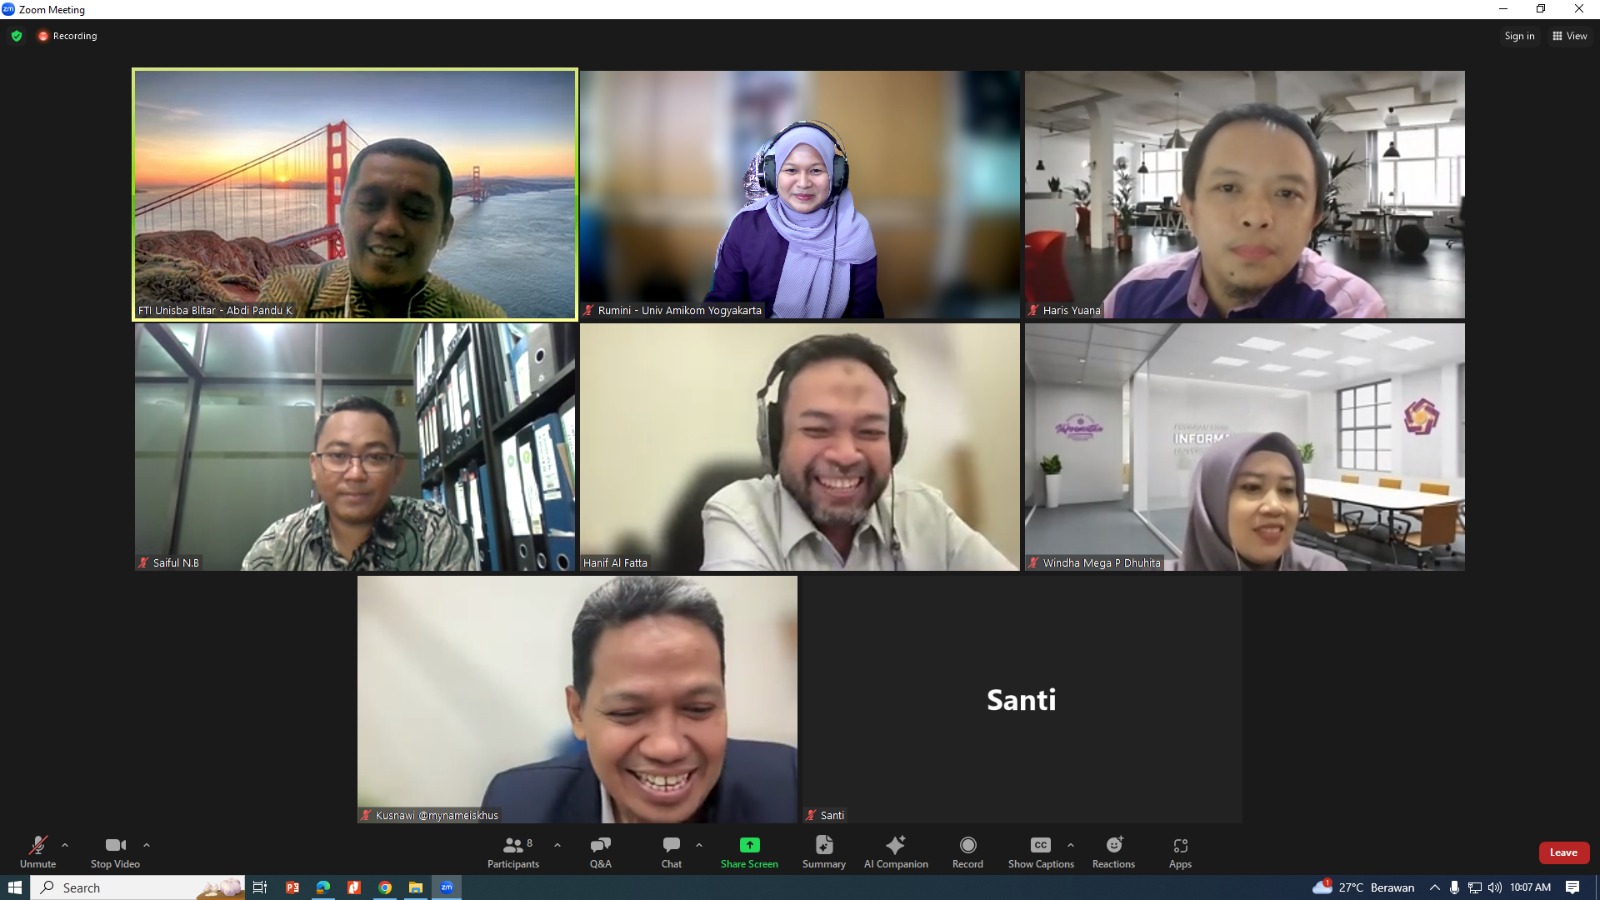Click the green Share Screen icon
Image resolution: width=1600 pixels, height=900 pixels.
tap(749, 845)
